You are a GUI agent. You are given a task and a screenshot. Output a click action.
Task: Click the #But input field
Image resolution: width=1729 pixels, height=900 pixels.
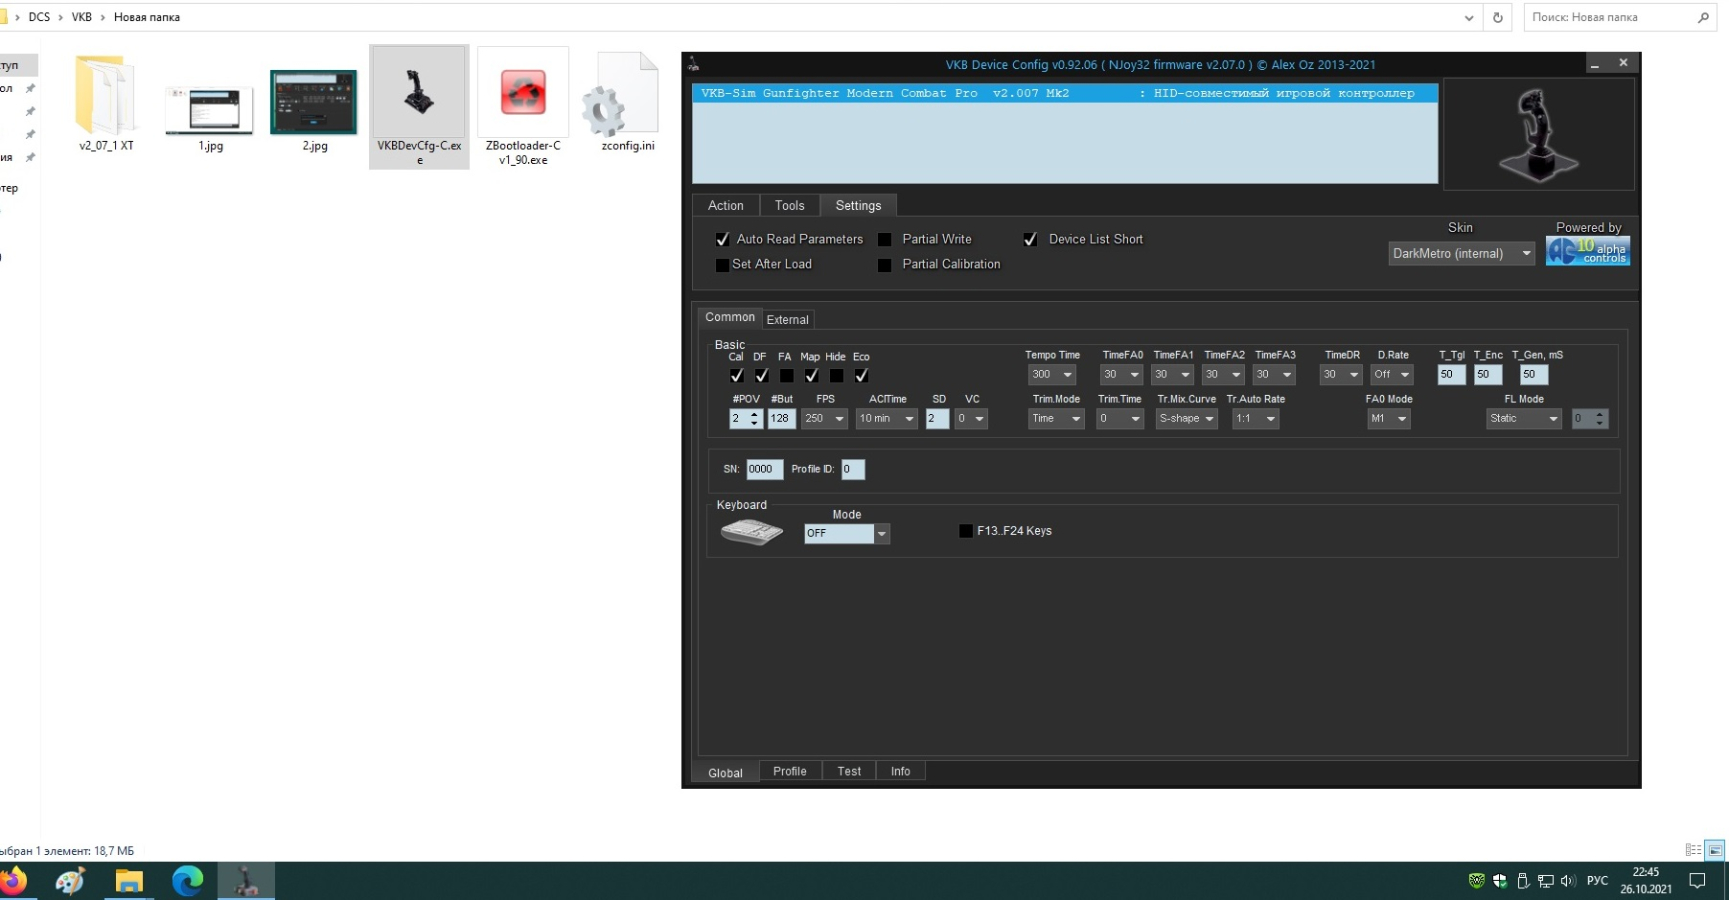[x=782, y=419]
